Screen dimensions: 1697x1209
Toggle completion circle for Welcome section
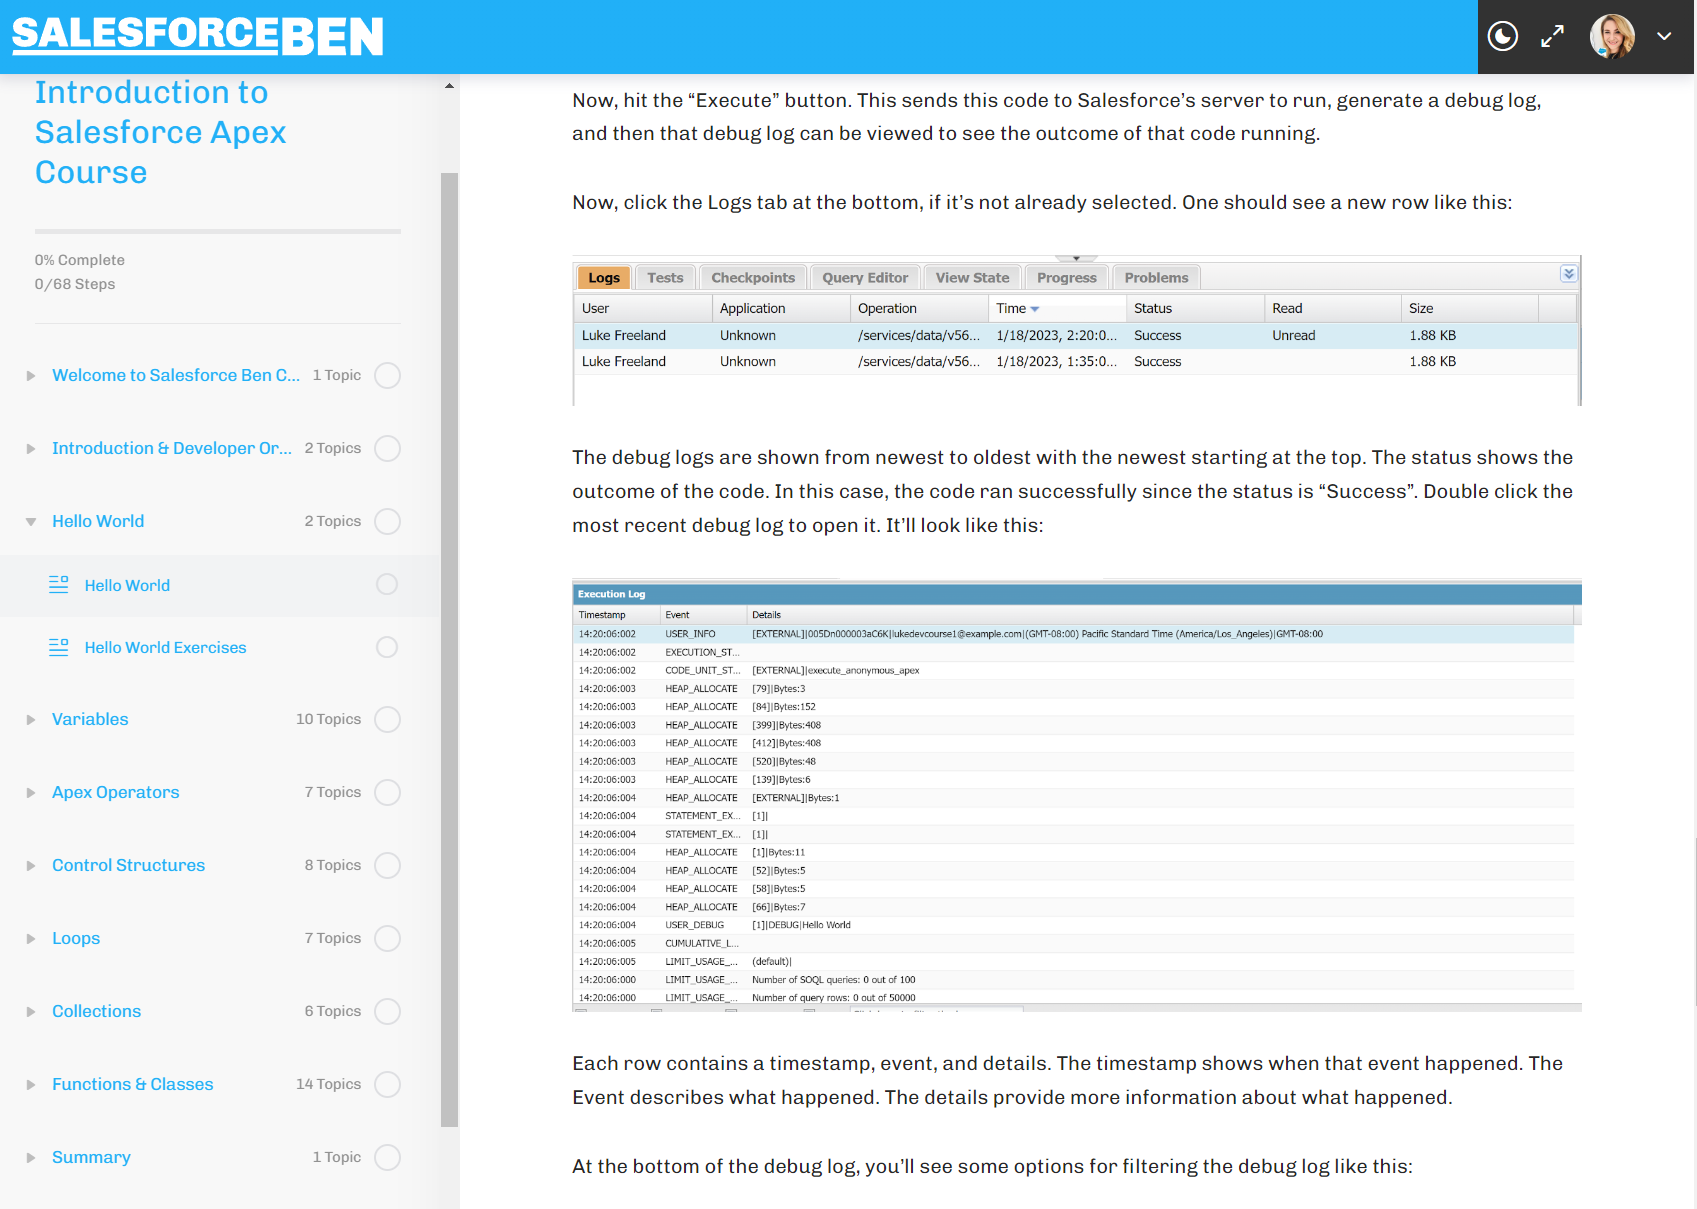387,375
